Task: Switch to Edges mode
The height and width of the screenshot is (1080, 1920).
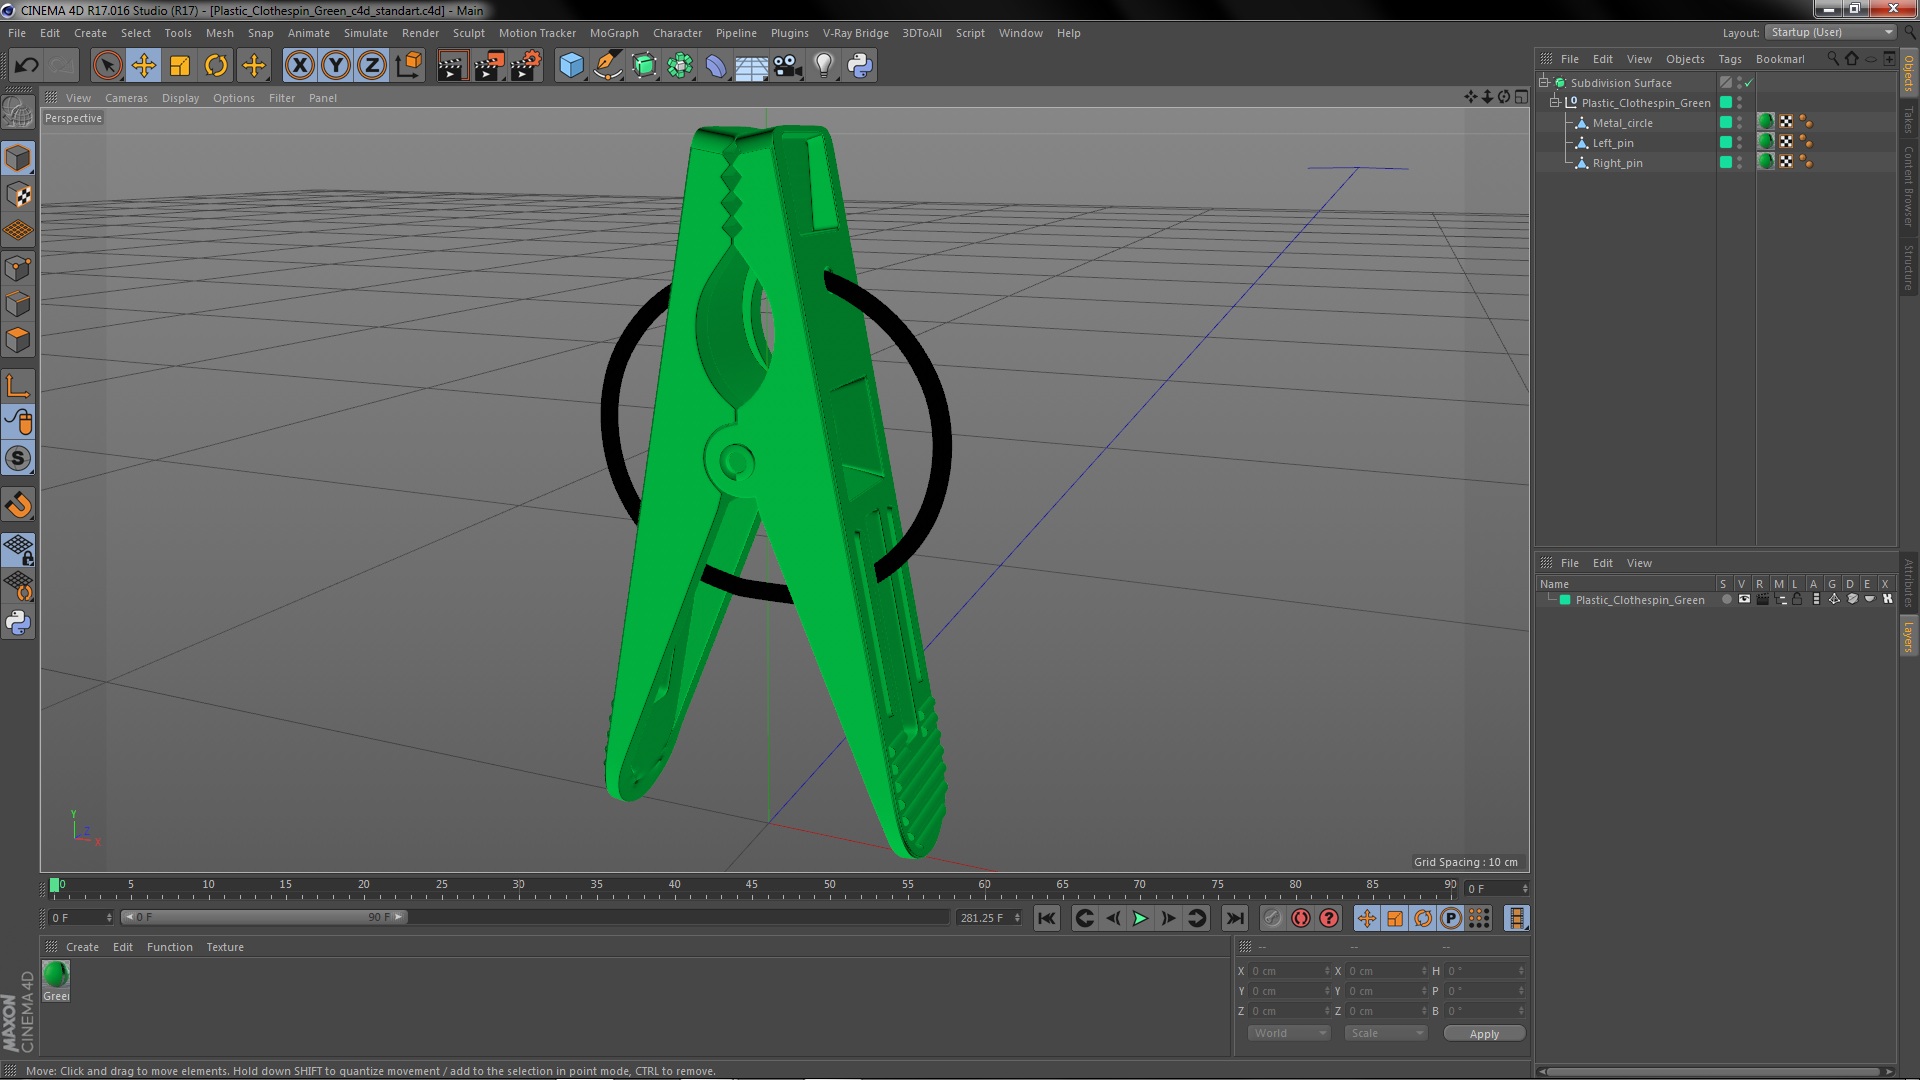Action: (x=18, y=304)
